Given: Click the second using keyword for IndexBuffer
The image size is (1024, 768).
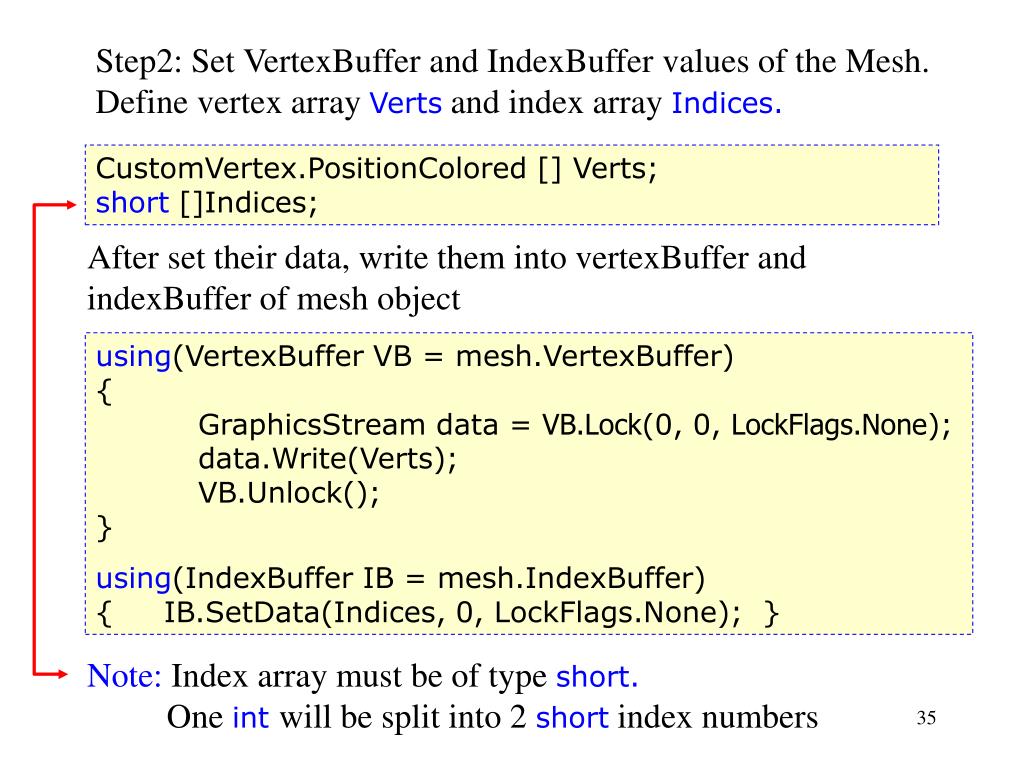Looking at the screenshot, I should (x=133, y=579).
